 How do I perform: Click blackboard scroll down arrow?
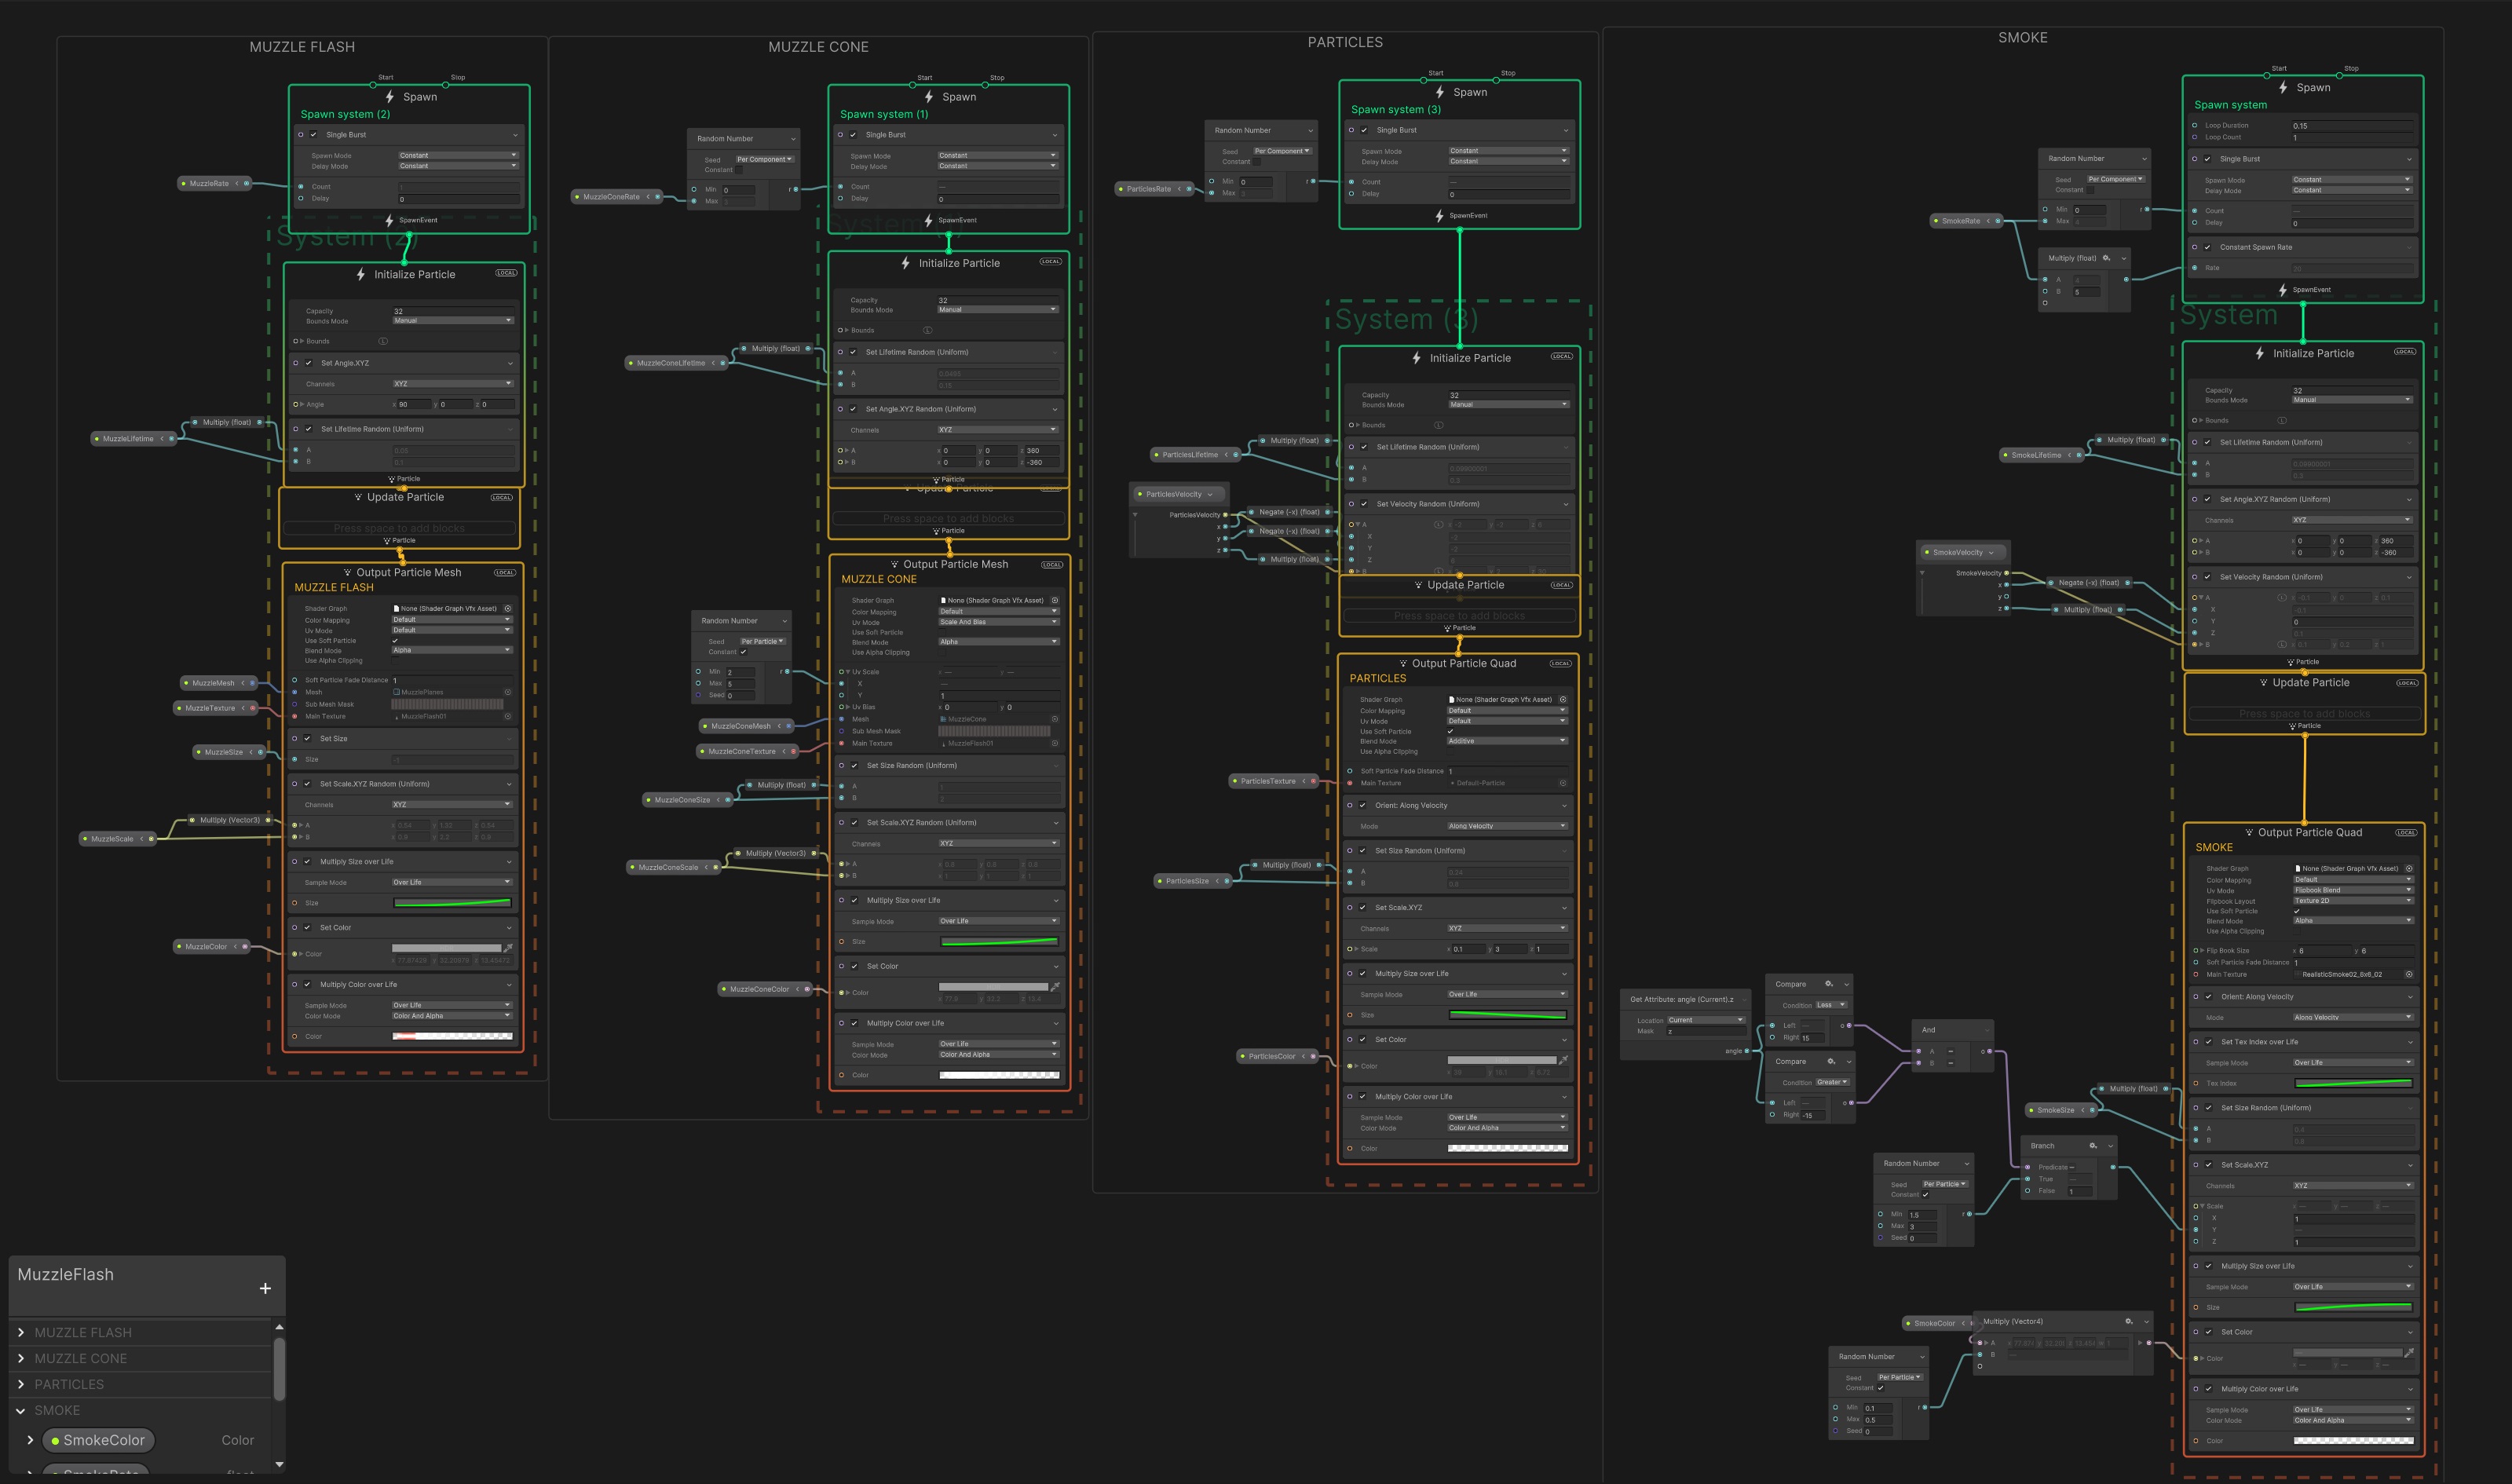(x=279, y=1464)
